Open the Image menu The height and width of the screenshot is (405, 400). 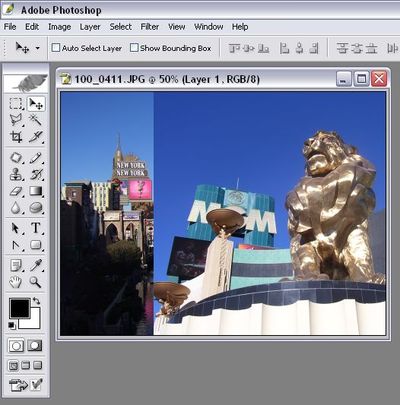[x=59, y=27]
